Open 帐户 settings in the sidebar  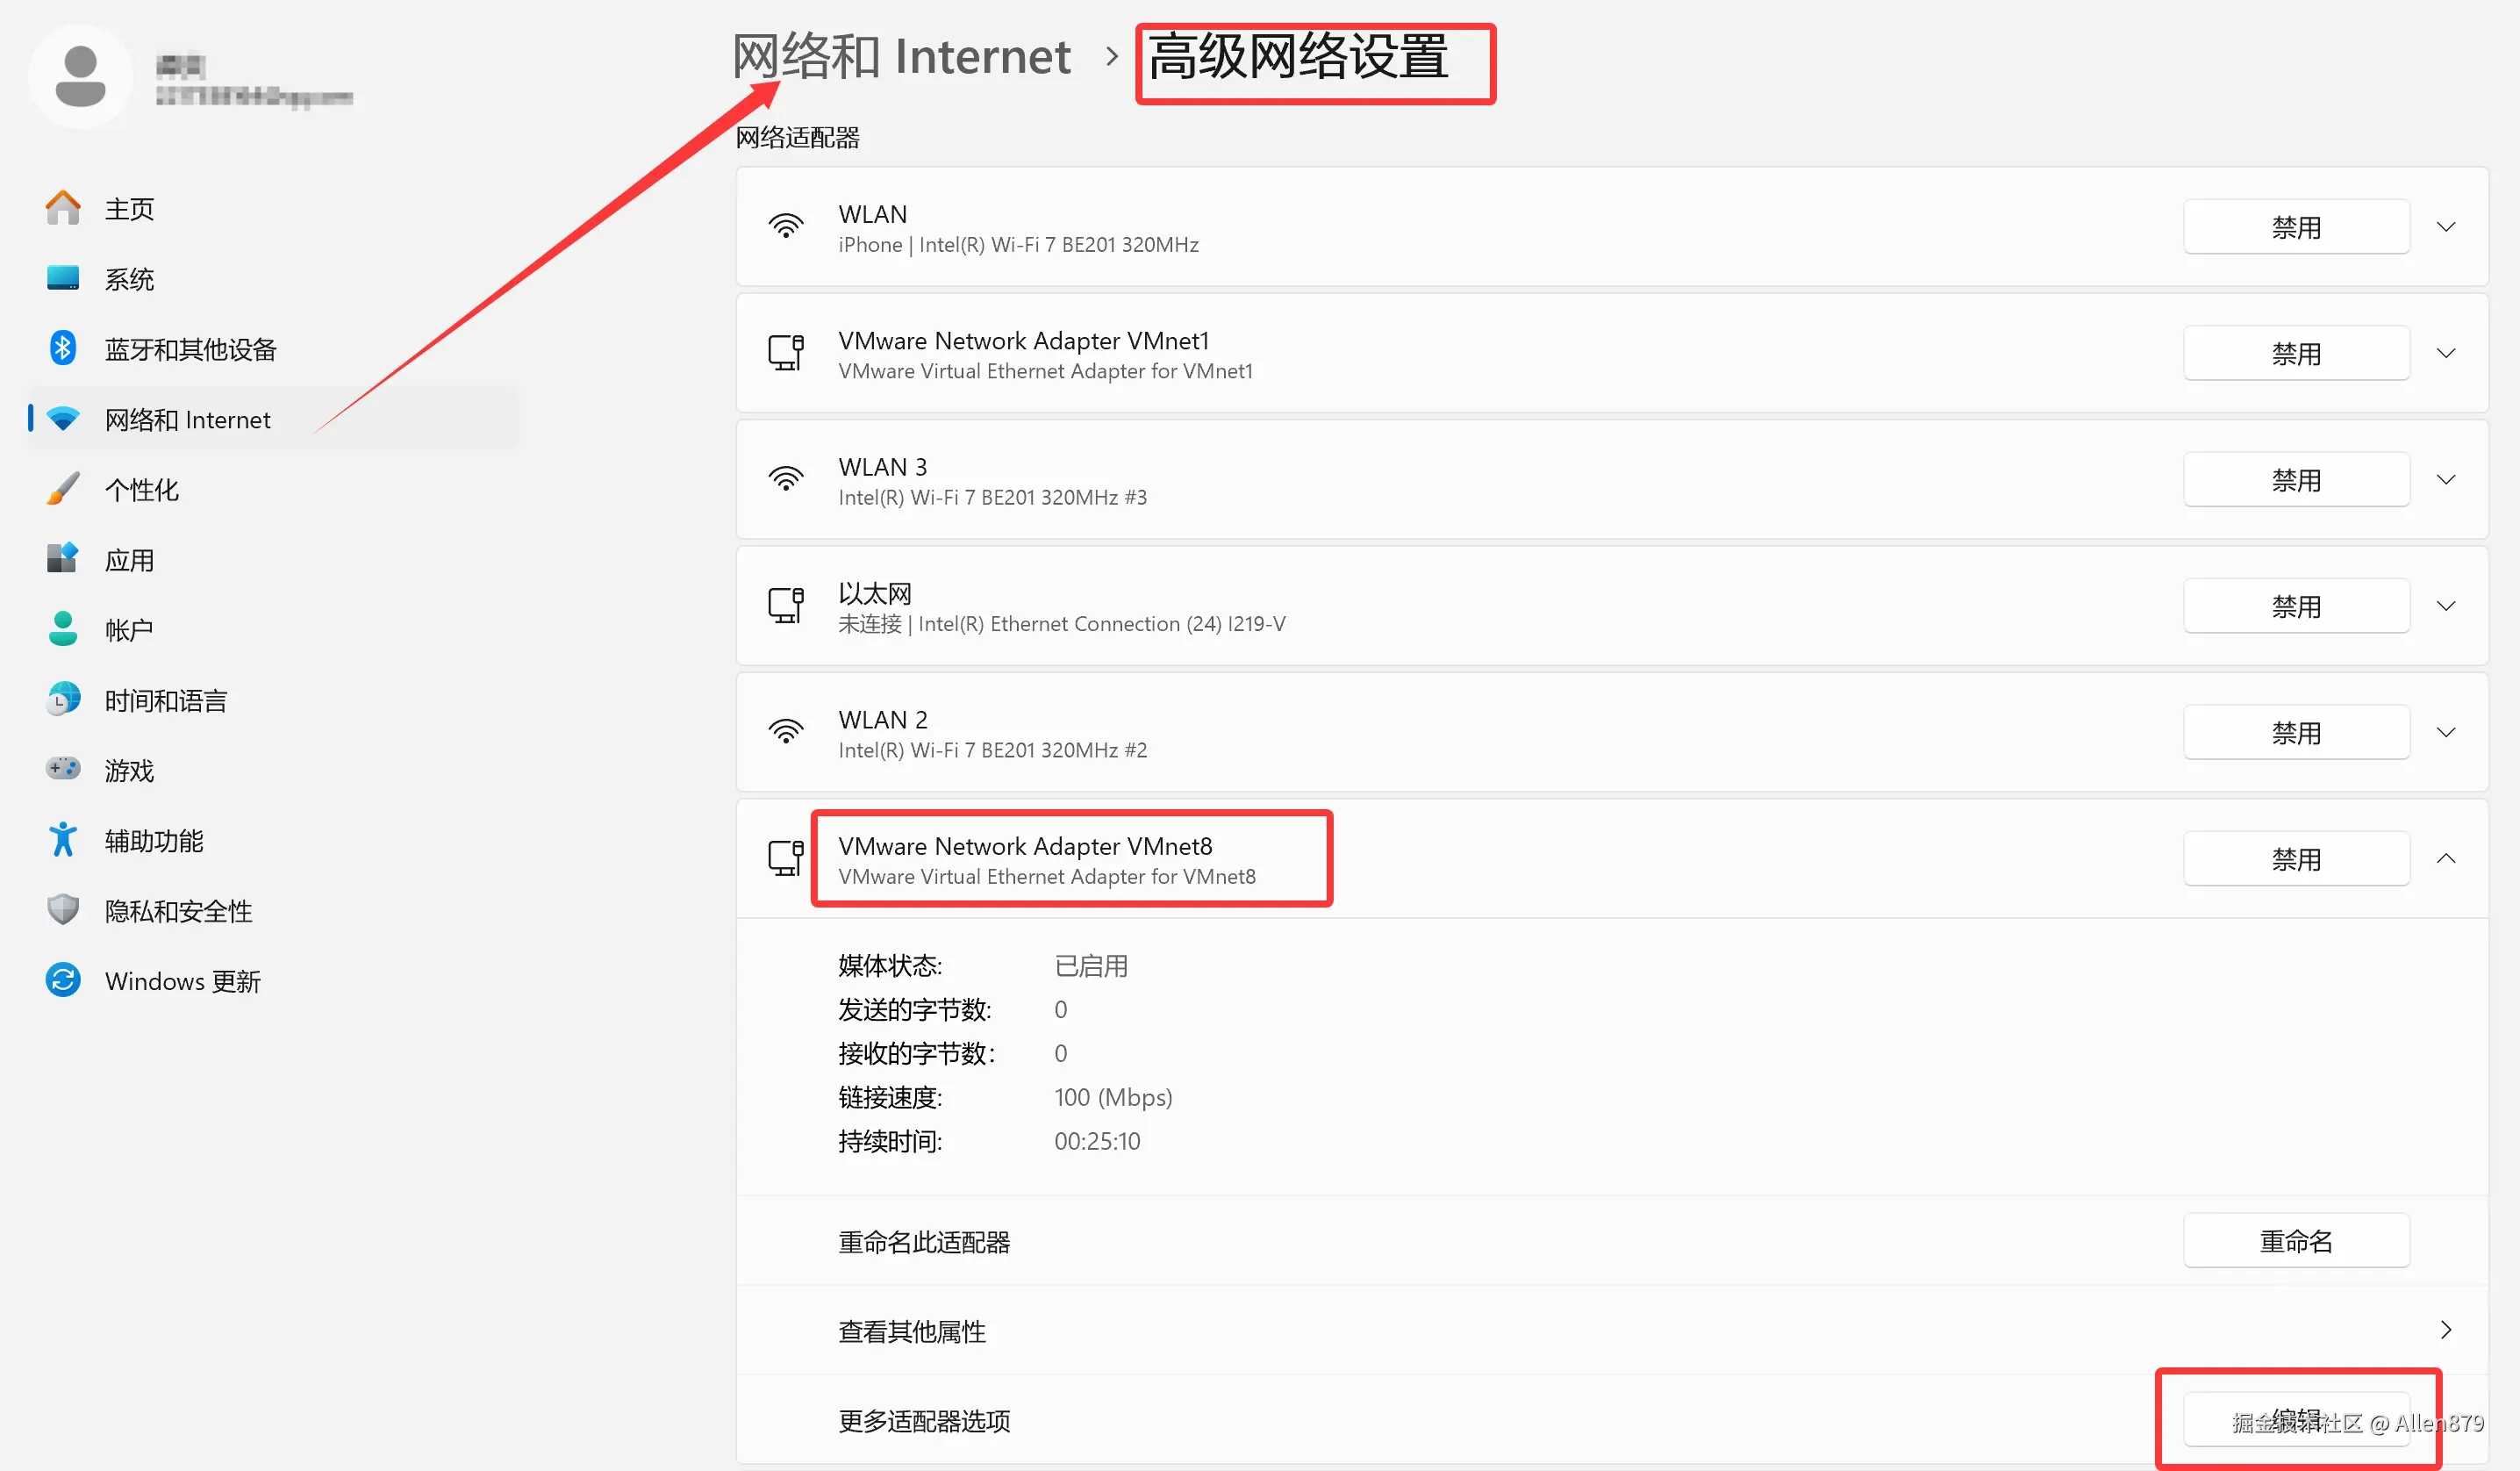point(128,630)
